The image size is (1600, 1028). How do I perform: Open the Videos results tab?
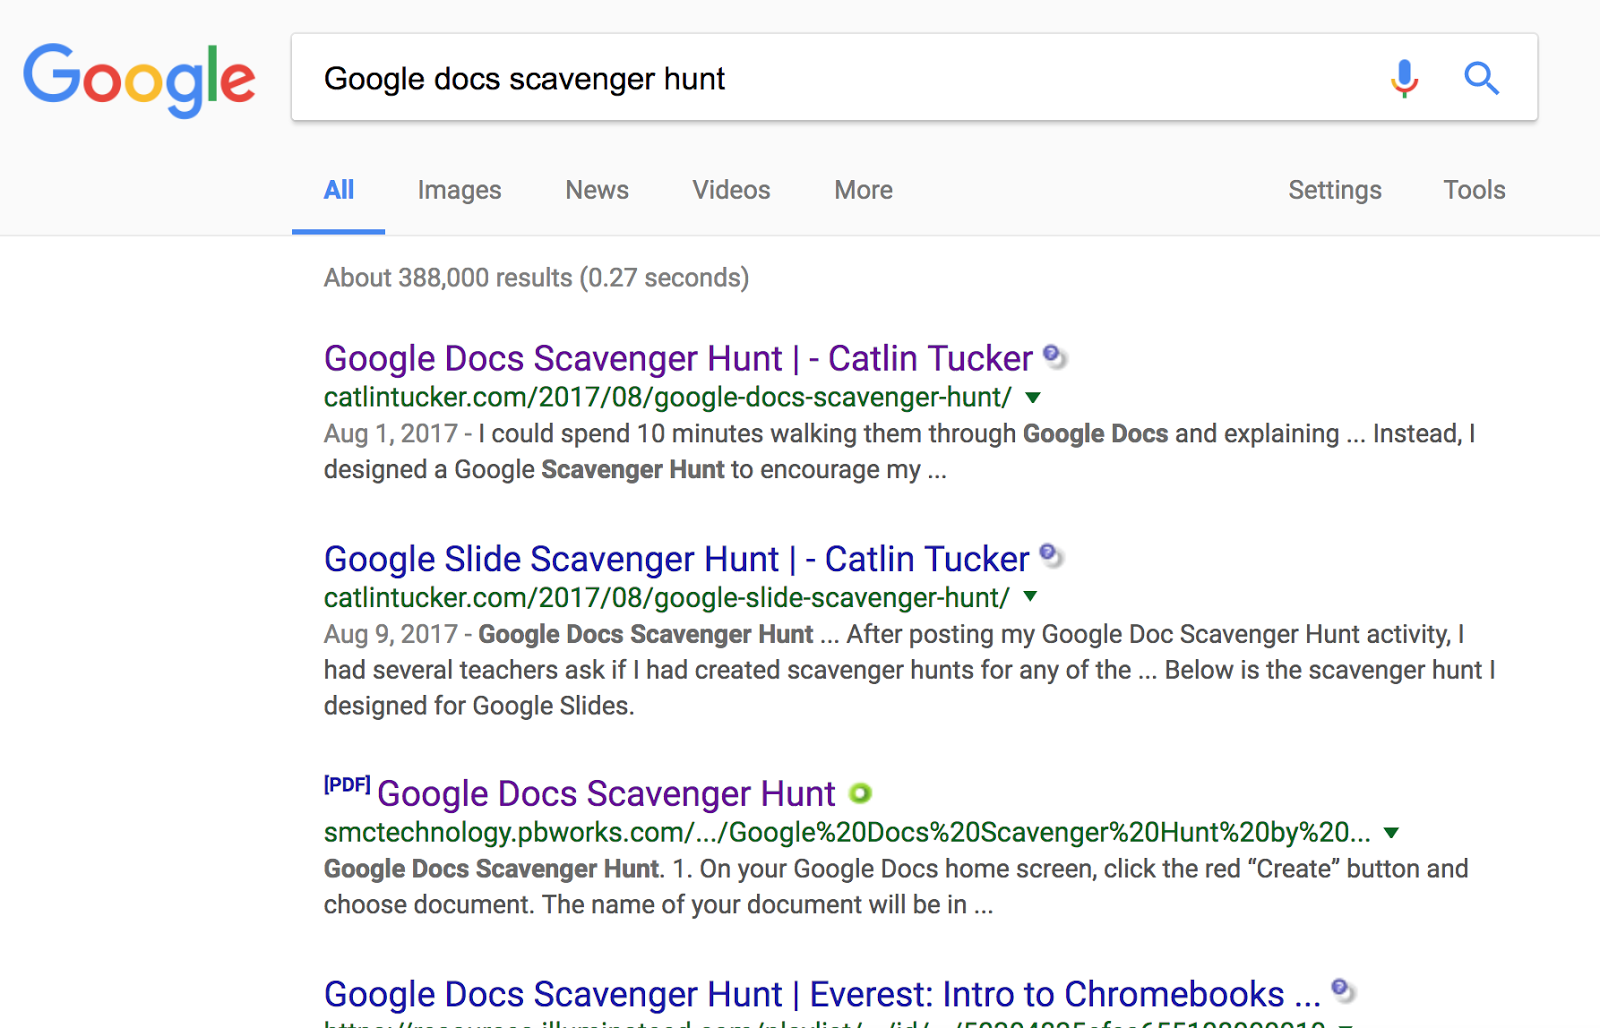[x=731, y=190]
